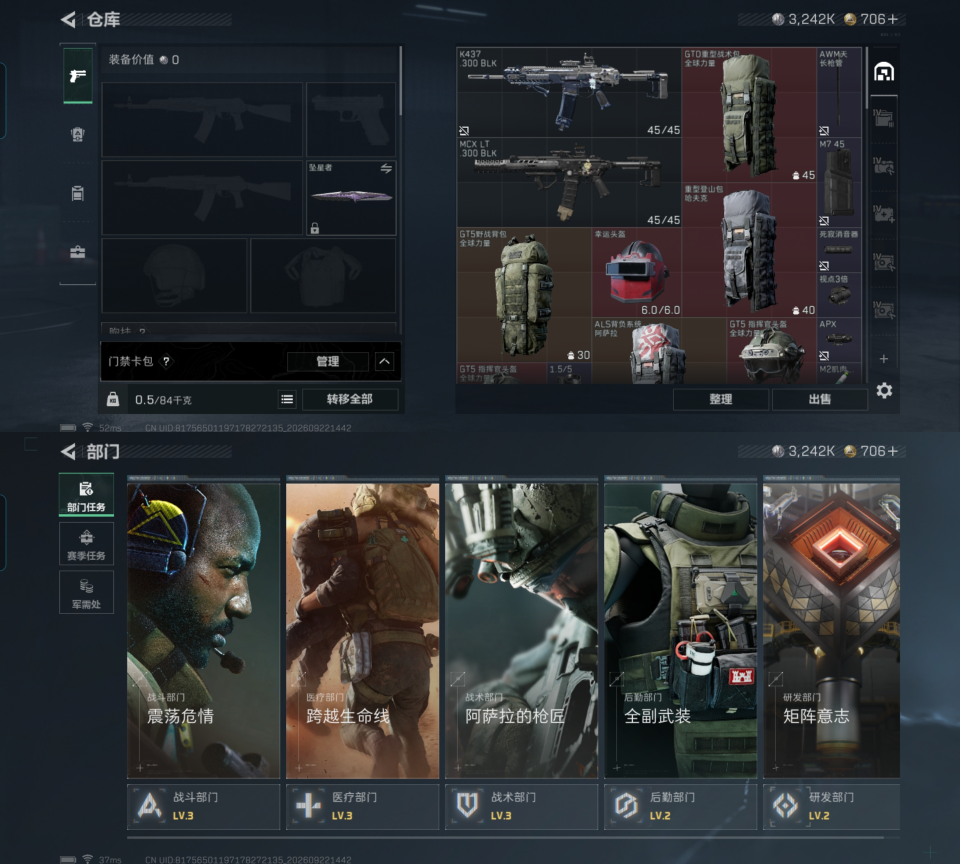Click the plus next to 706 in 部门 screen
Viewport: 960px width, 864px height.
[x=893, y=451]
